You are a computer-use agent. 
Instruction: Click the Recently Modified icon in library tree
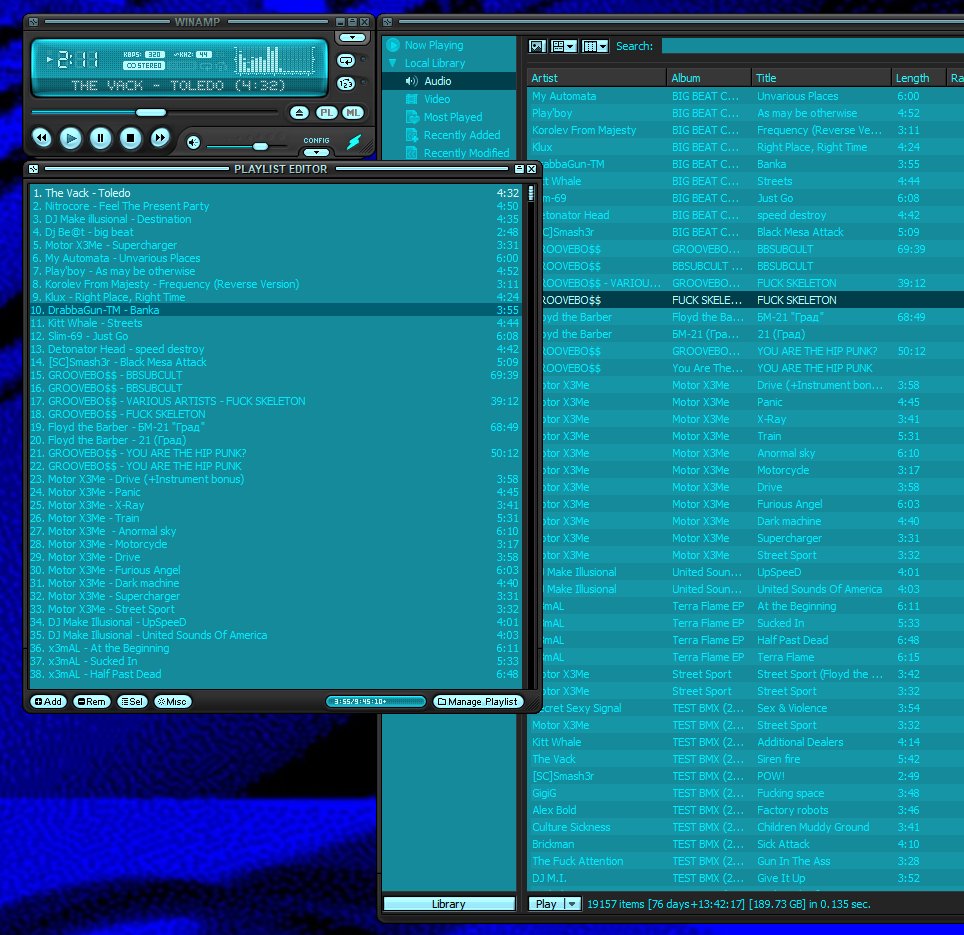tap(412, 153)
